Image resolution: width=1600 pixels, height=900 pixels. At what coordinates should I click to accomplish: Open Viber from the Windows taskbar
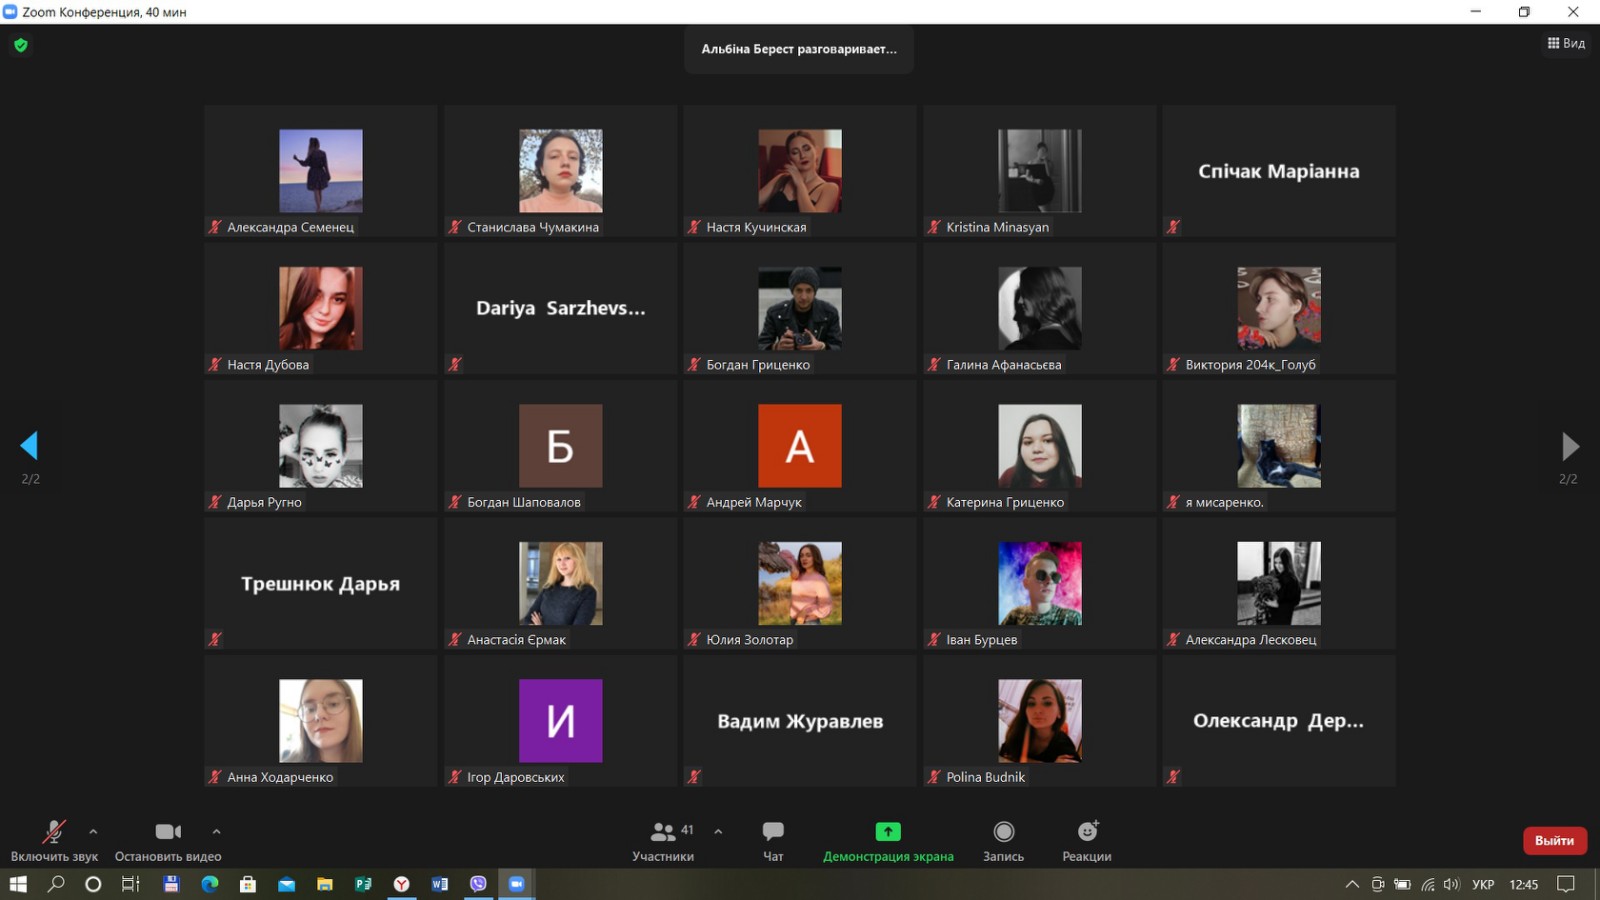point(478,884)
